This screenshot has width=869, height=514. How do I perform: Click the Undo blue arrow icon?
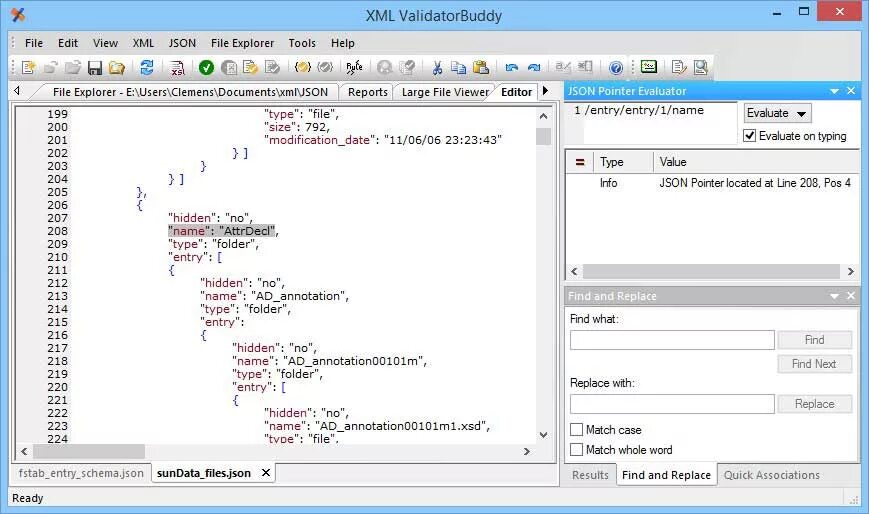(x=512, y=68)
